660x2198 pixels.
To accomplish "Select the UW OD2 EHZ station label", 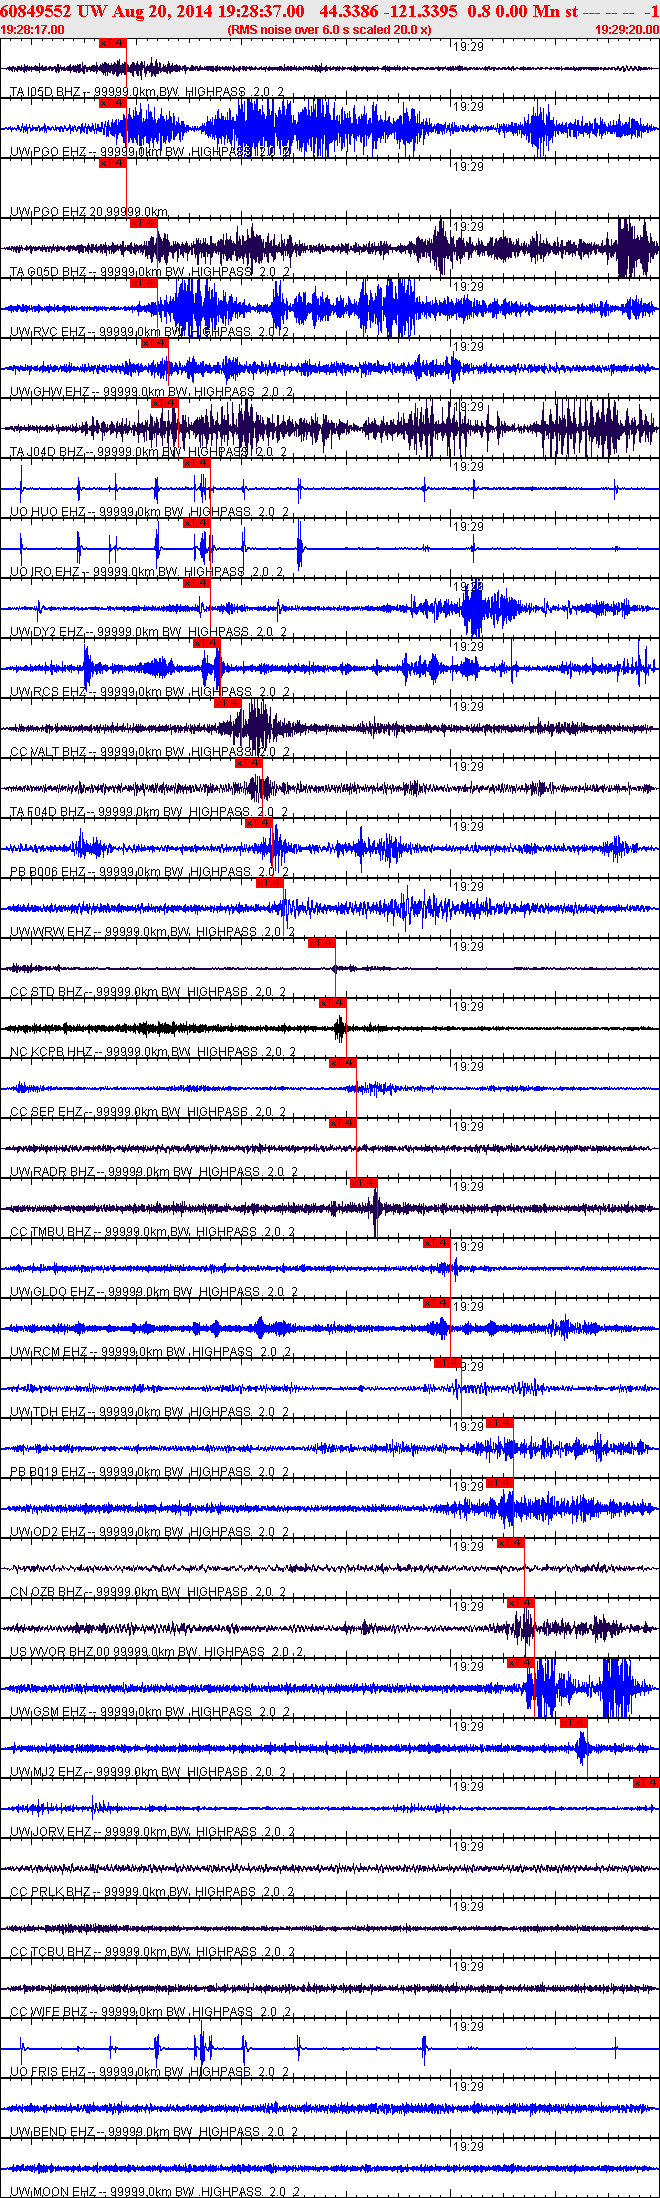I will pos(149,1532).
